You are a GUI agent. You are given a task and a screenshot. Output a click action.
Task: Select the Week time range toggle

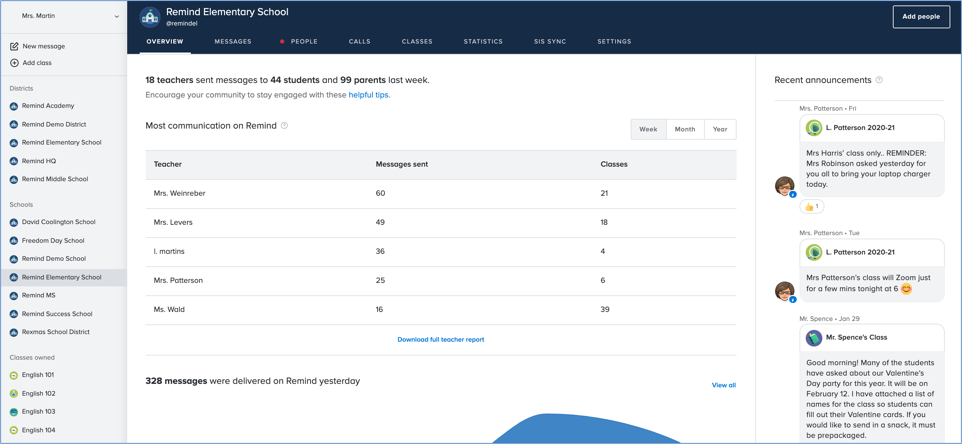tap(648, 129)
